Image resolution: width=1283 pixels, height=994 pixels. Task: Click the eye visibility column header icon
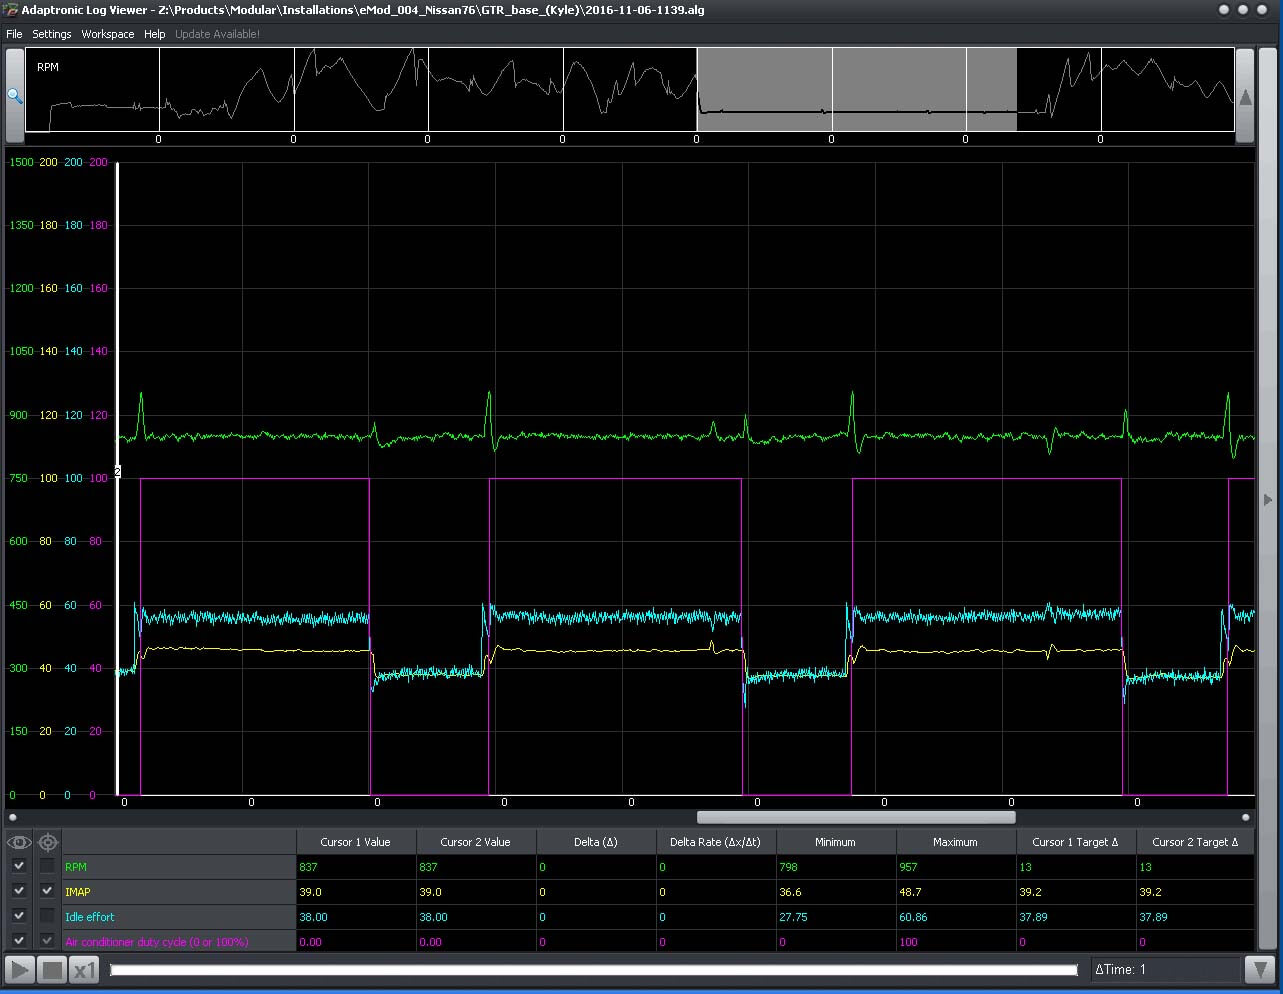coord(19,842)
